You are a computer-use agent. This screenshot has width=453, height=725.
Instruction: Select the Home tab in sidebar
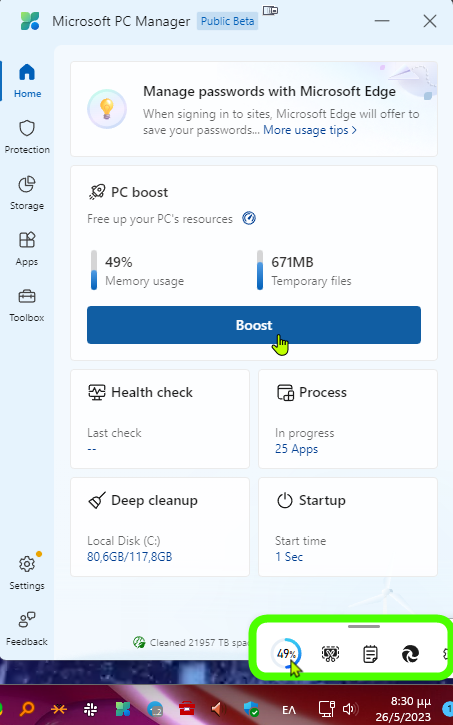click(27, 81)
